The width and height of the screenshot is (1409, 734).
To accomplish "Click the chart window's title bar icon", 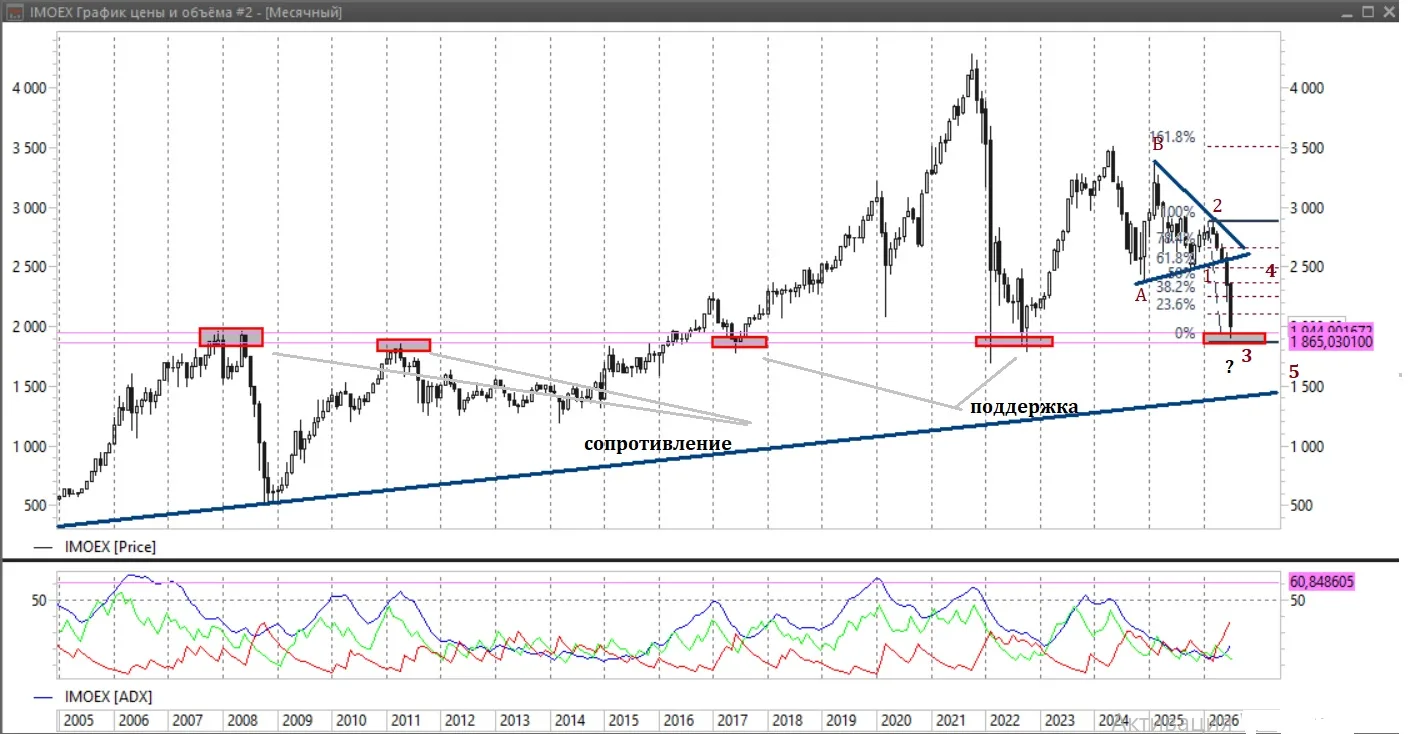I will point(14,13).
